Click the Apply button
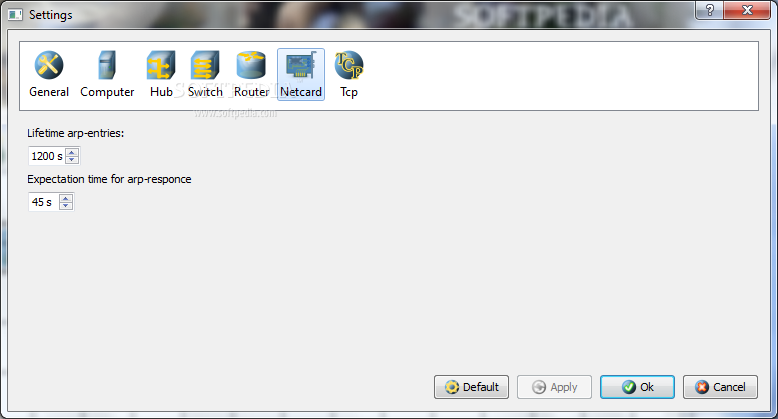This screenshot has width=778, height=419. point(554,387)
